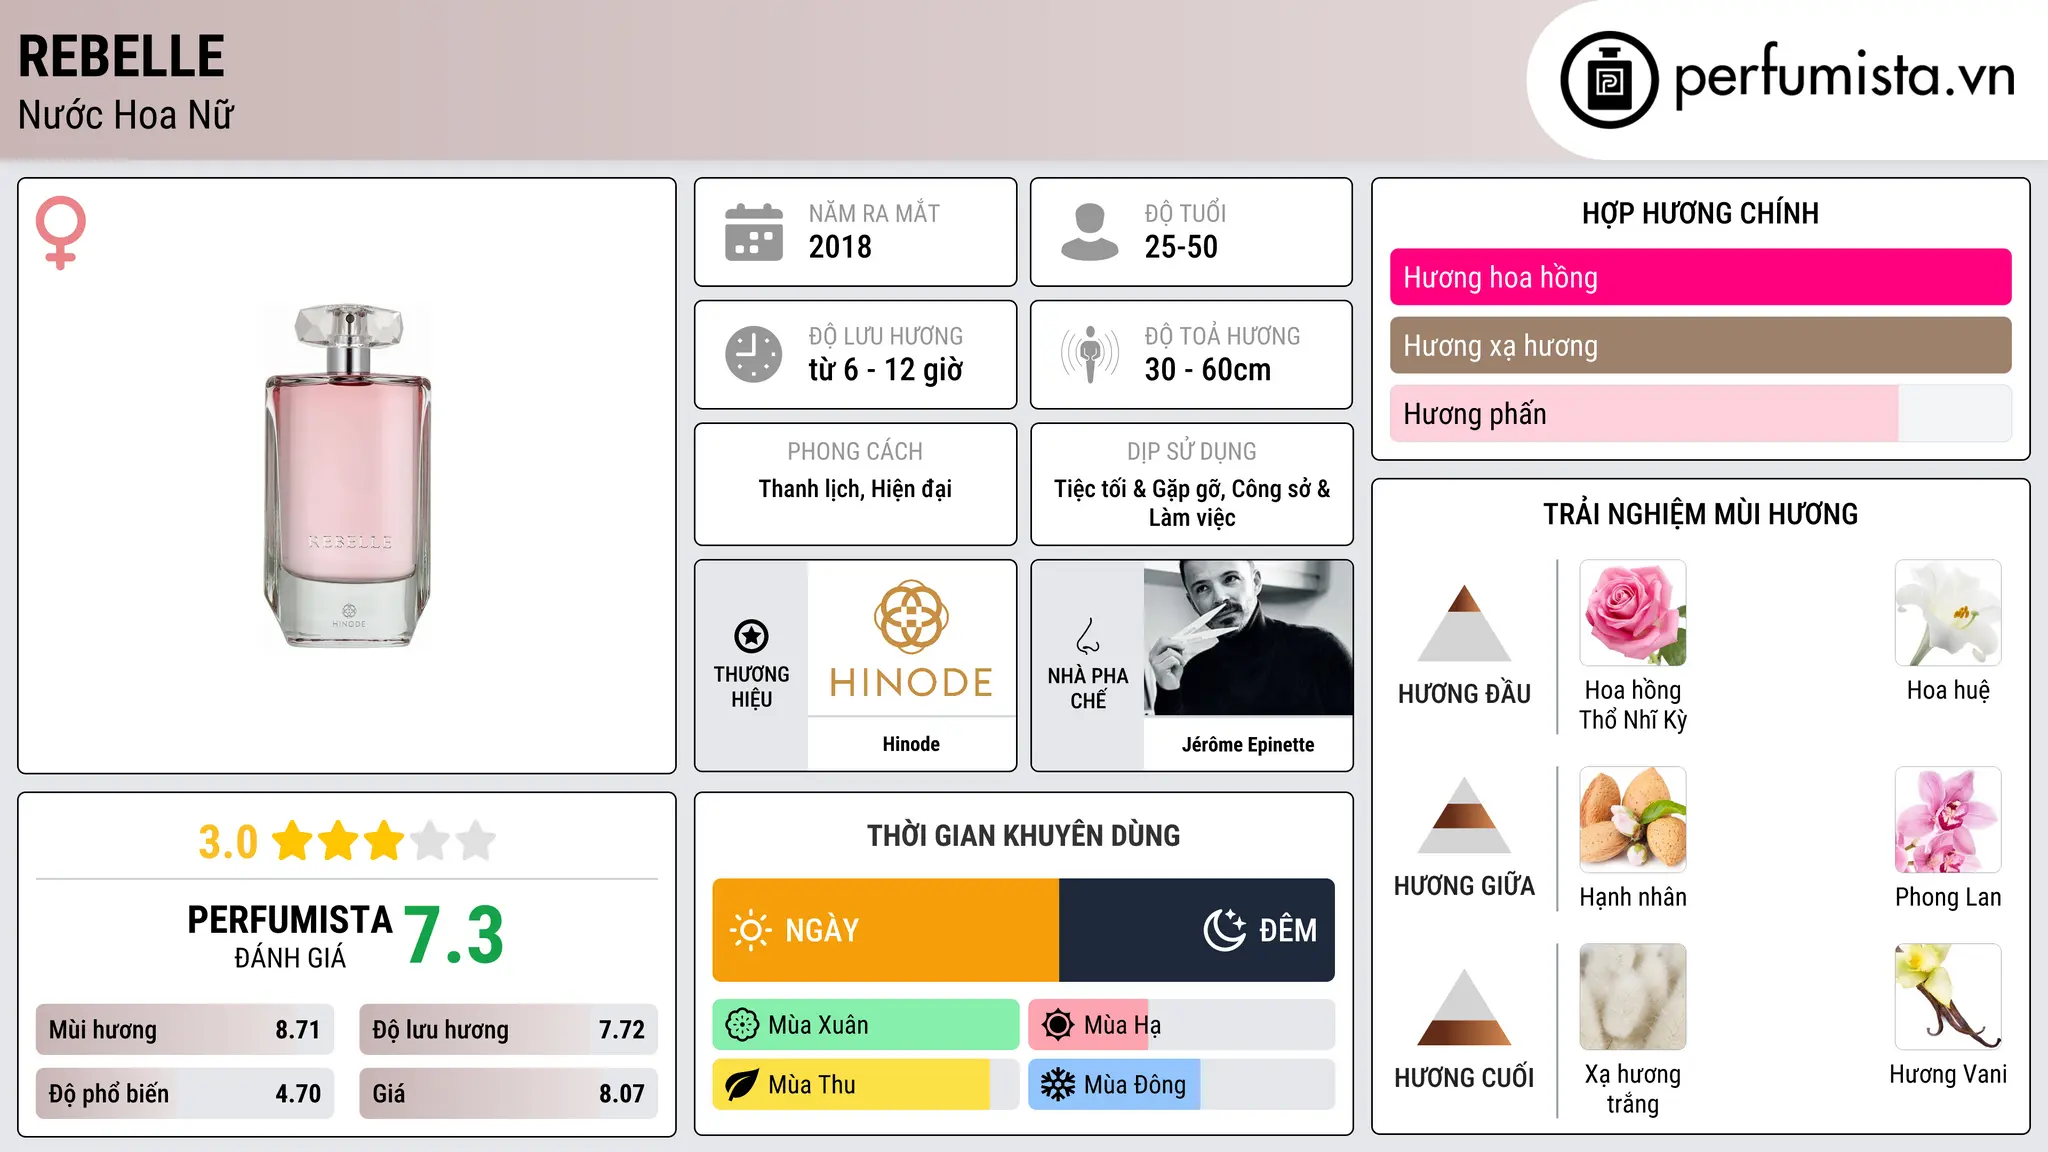Click the Độ lưu hương 7.72 score bar
Viewport: 2048px width, 1152px height.
[508, 1030]
